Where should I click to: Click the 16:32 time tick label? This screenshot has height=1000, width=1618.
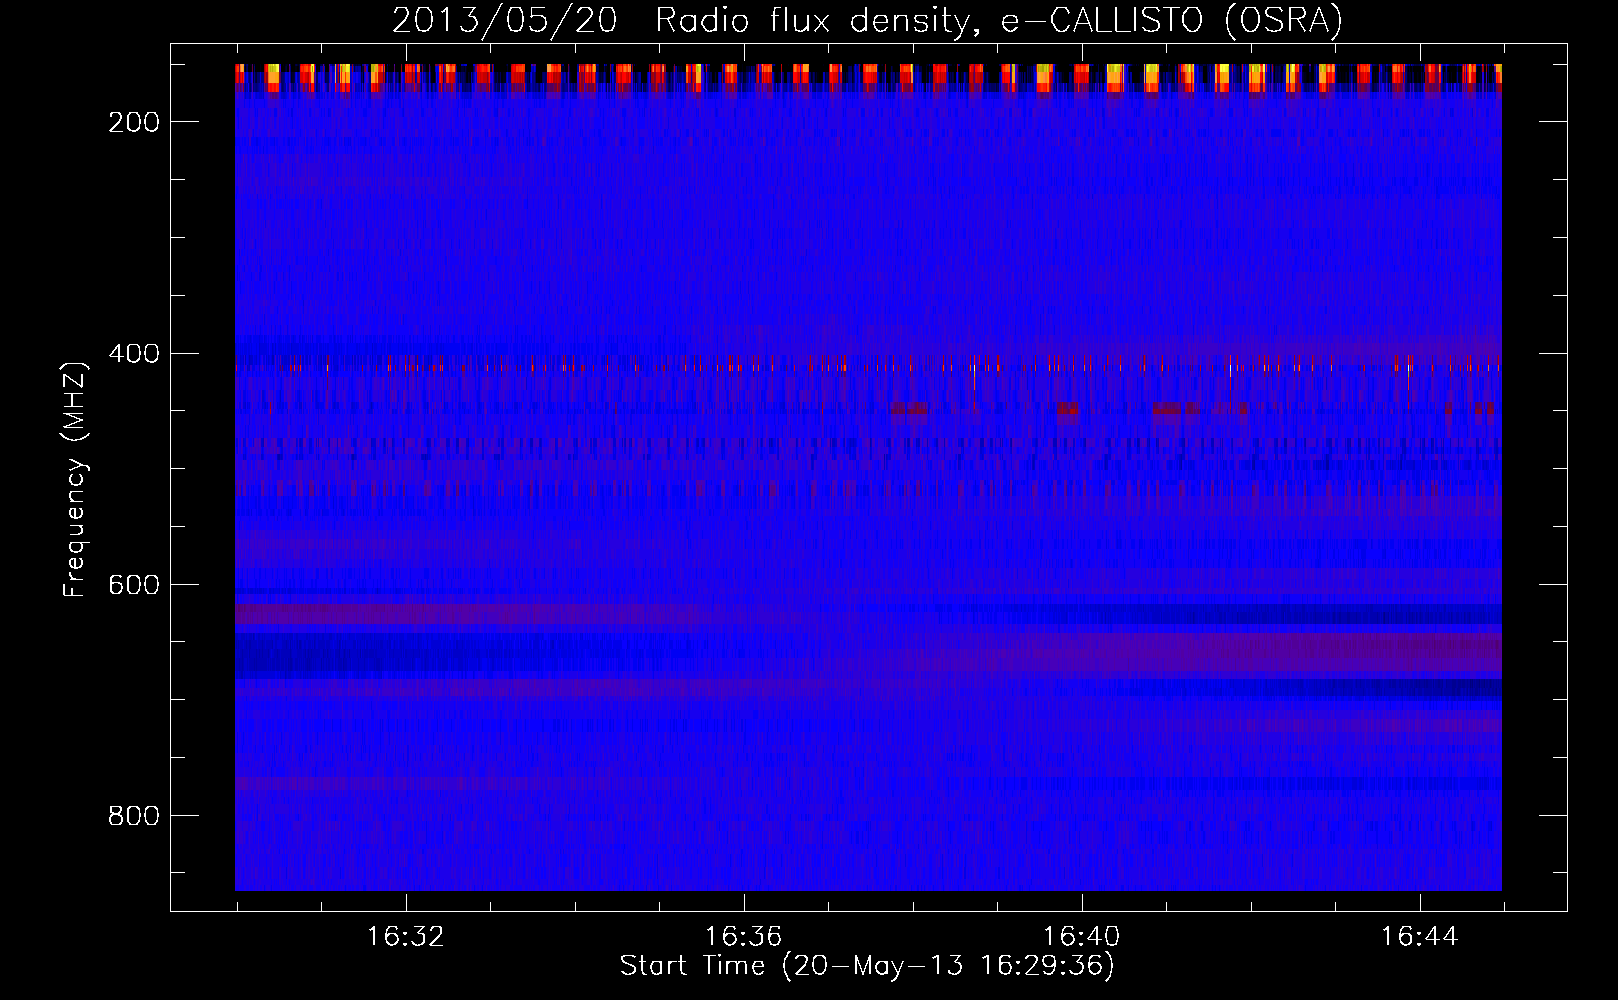[405, 937]
